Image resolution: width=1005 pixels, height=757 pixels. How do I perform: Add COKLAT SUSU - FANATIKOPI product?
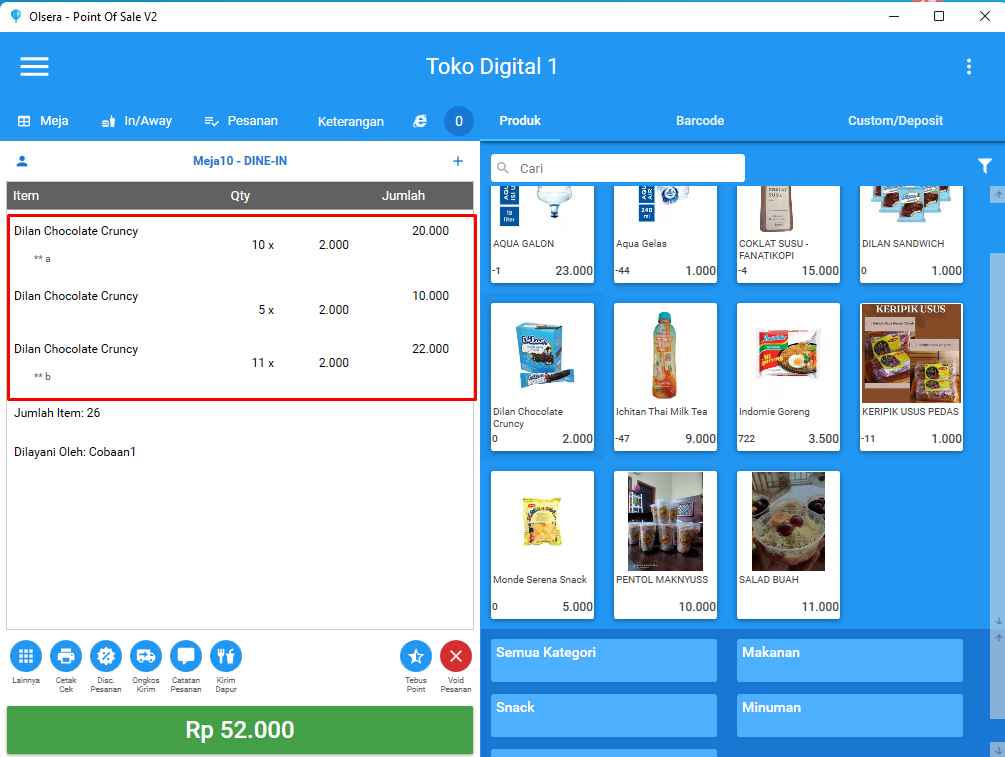coord(788,234)
